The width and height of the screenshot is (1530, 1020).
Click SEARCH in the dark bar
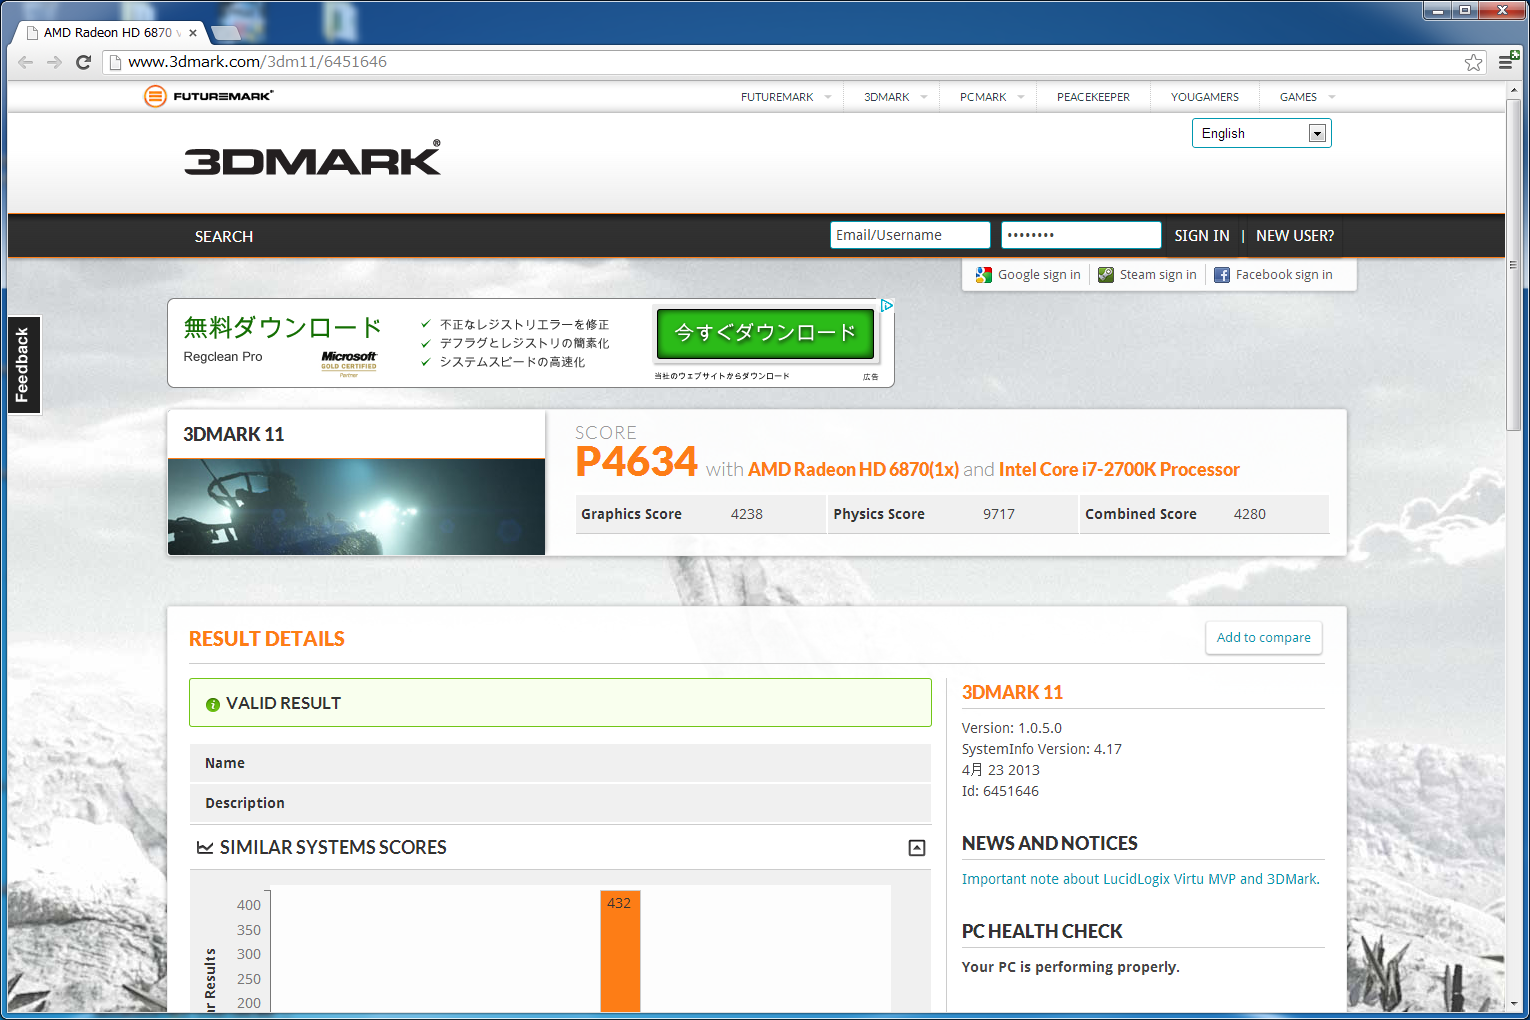coord(224,236)
